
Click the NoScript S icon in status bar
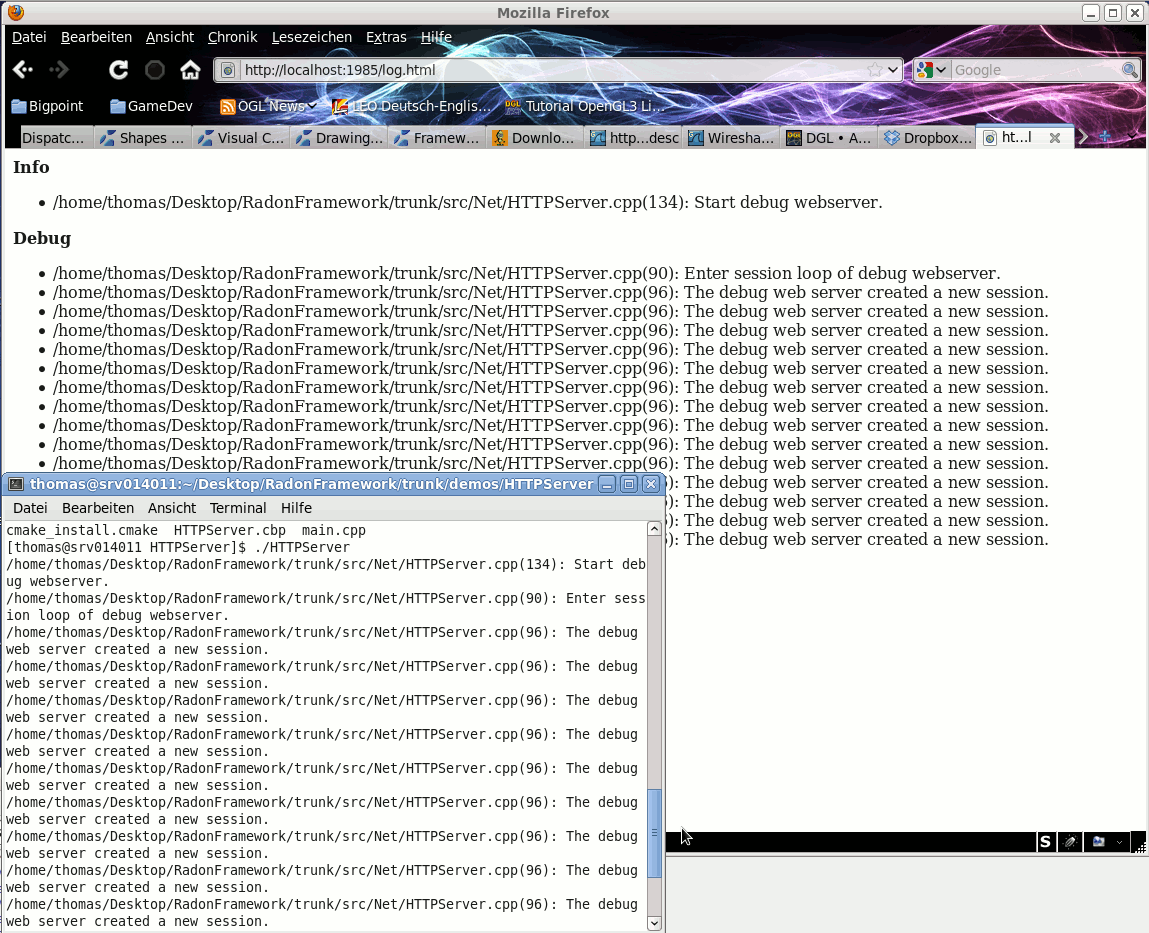pos(1045,842)
